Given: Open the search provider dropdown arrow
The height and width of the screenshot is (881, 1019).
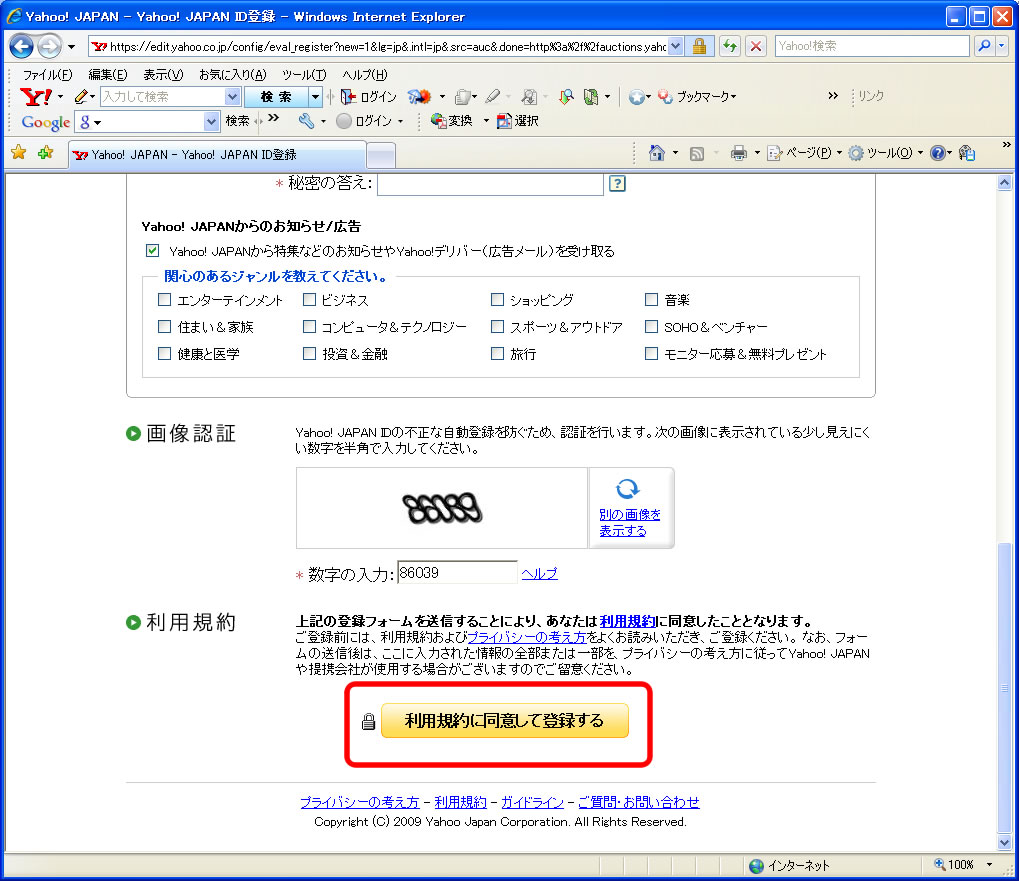Looking at the screenshot, I should pyautogui.click(x=1001, y=46).
